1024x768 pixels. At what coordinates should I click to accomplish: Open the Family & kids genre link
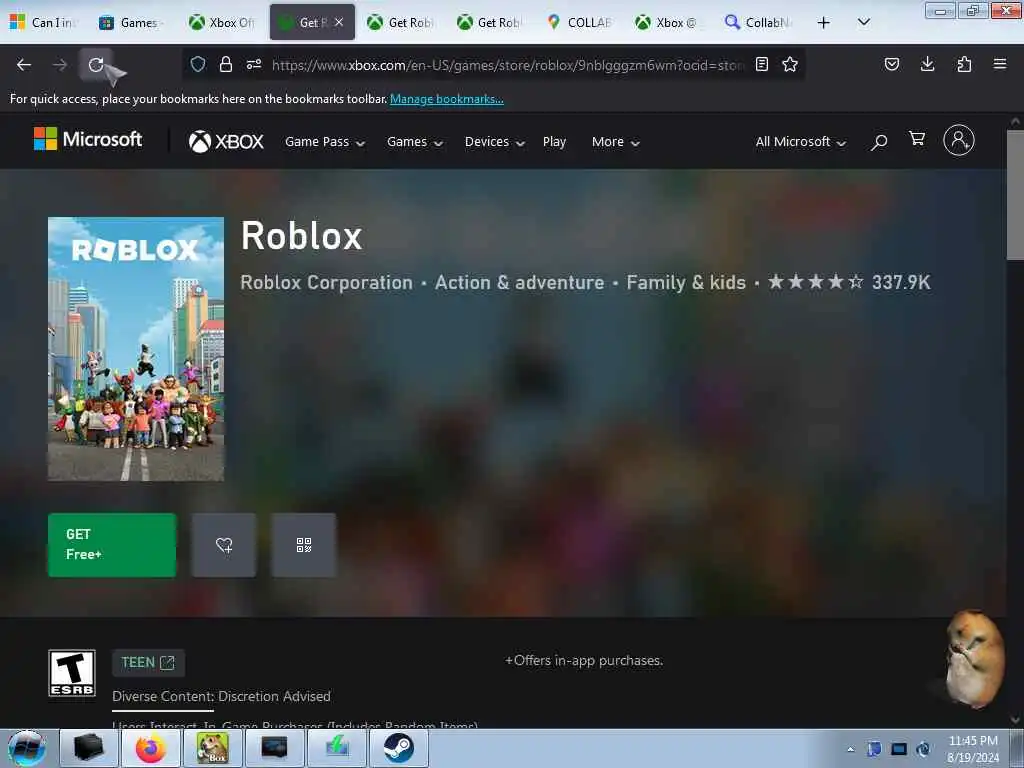(686, 283)
